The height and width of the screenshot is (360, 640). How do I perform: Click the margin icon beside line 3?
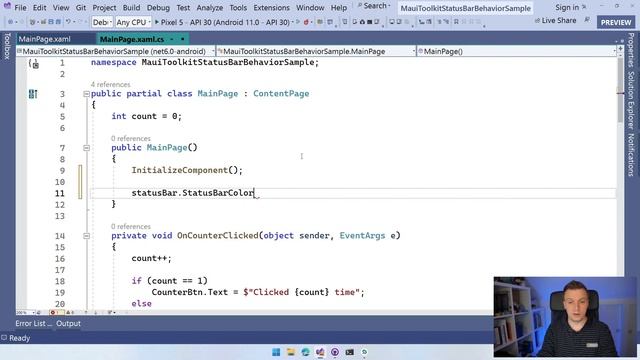click(33, 94)
